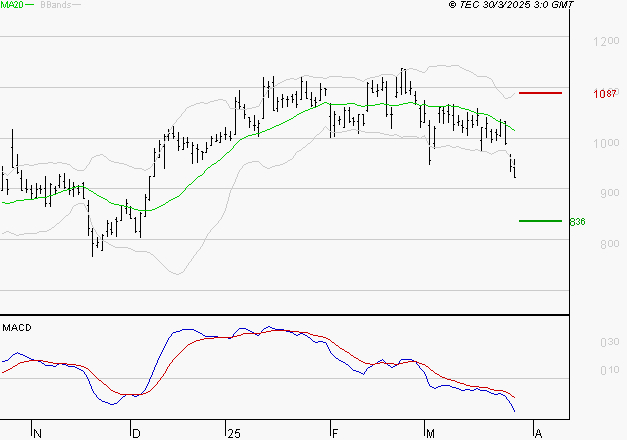Click the MA20 legend label
The image size is (627, 440).
(x=12, y=4)
